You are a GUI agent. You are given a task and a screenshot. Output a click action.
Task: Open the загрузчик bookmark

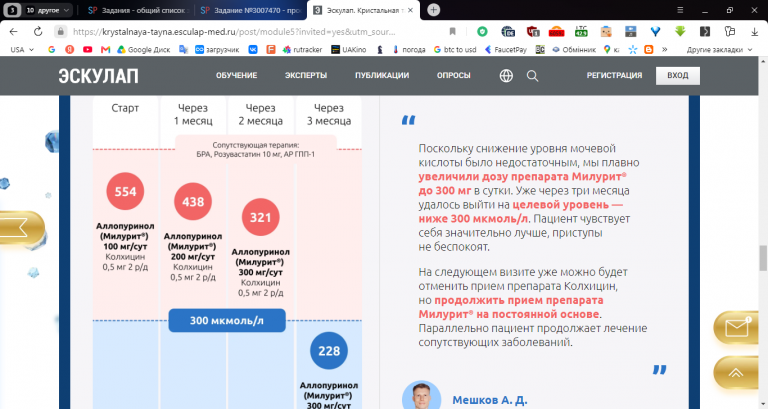pos(217,49)
